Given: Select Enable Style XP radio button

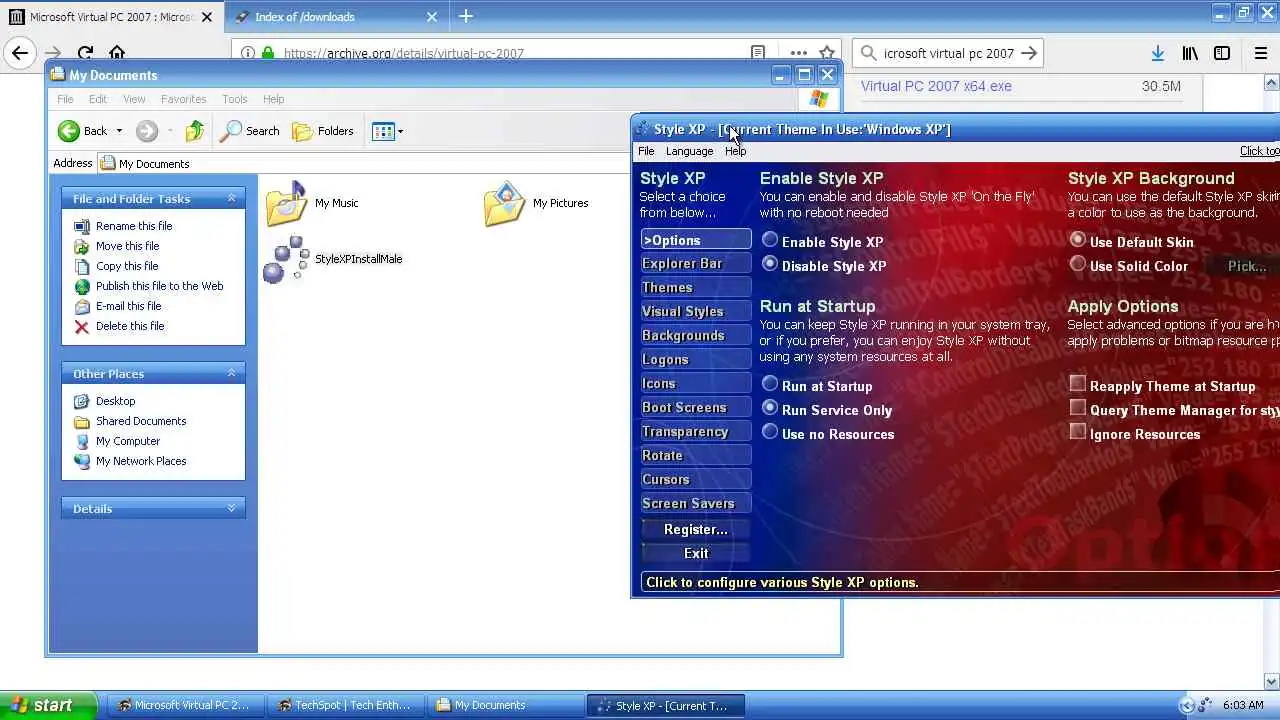Looking at the screenshot, I should pyautogui.click(x=770, y=240).
